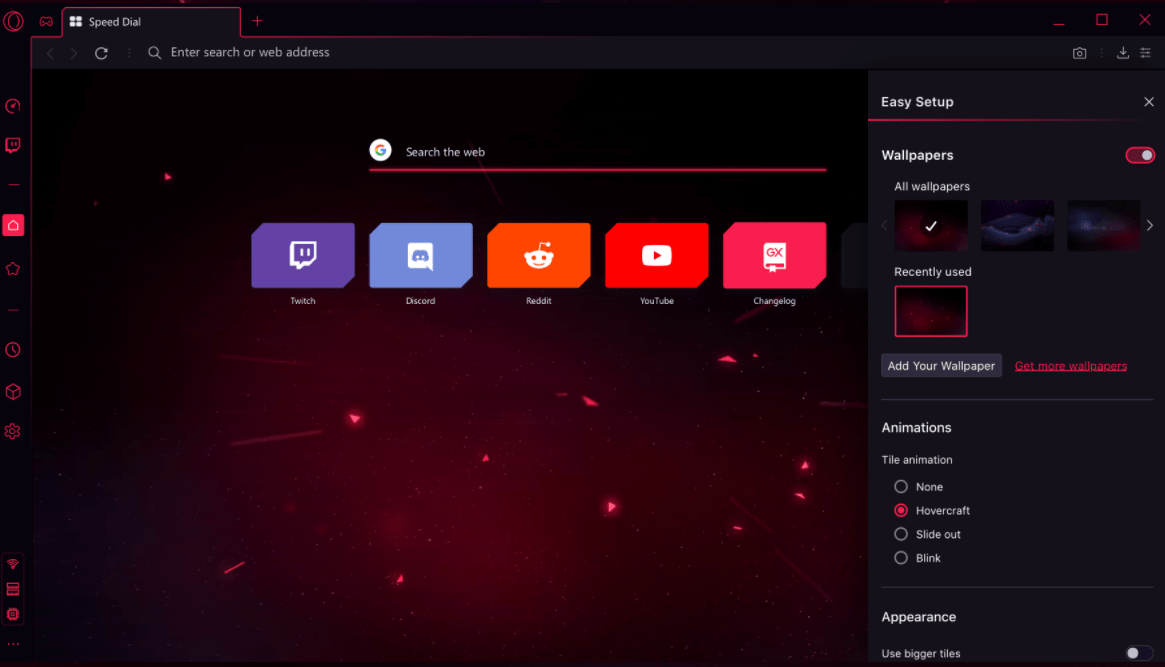Disable the Wallpapers toggle
The width and height of the screenshot is (1165, 667).
tap(1140, 155)
